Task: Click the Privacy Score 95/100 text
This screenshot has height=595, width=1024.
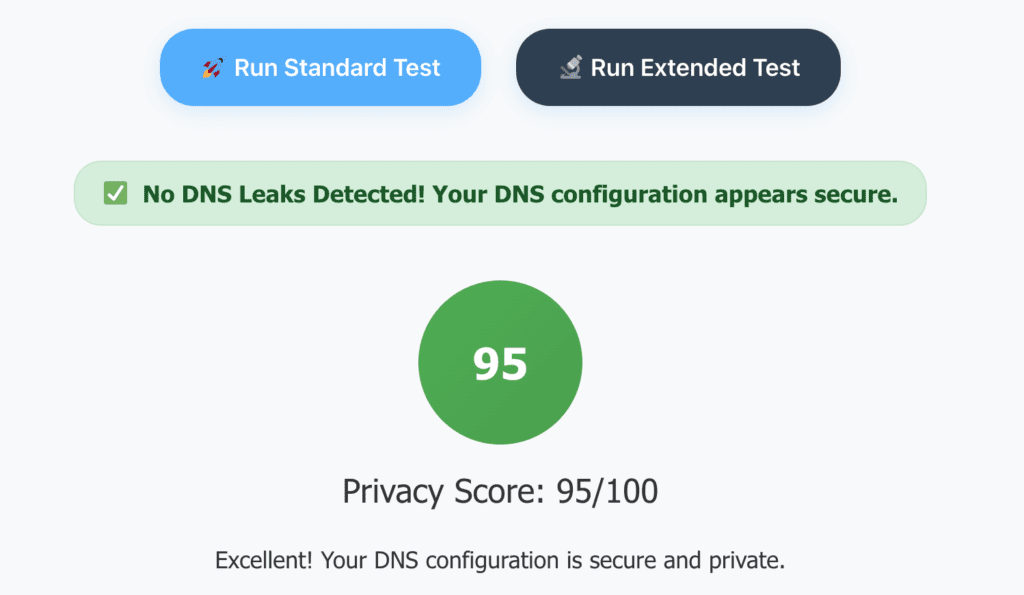Action: click(x=500, y=491)
